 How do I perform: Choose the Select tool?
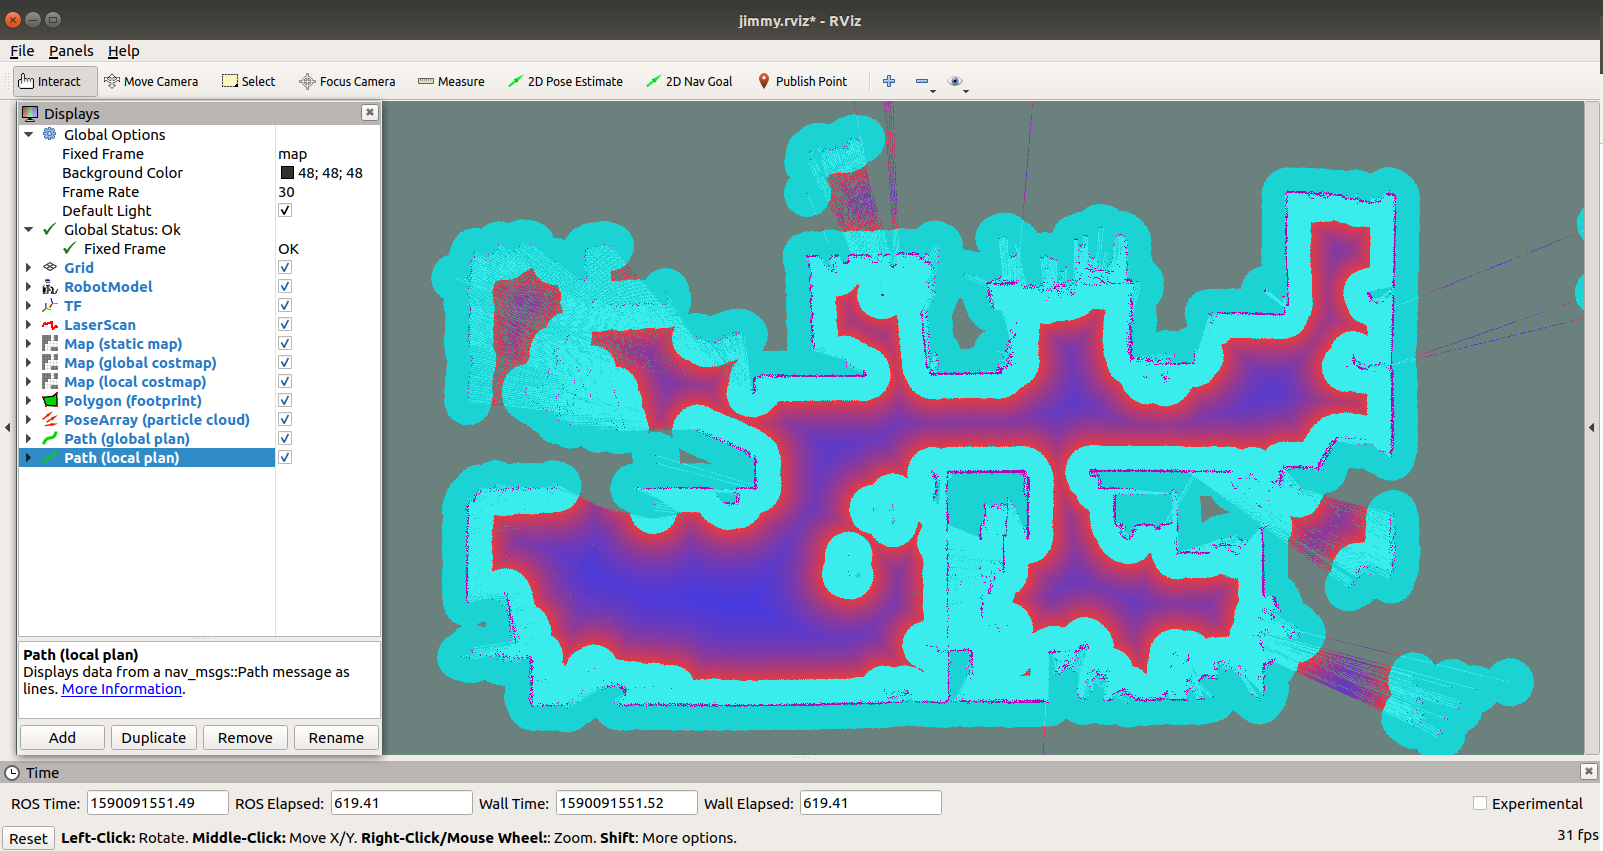point(249,82)
